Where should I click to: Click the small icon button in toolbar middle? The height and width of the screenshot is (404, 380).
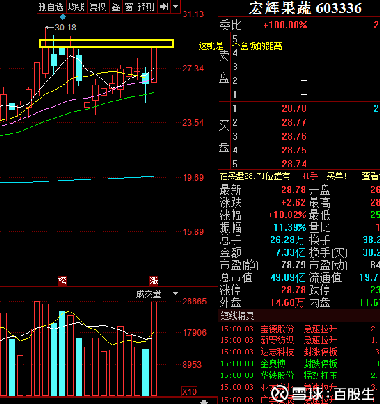(116, 7)
